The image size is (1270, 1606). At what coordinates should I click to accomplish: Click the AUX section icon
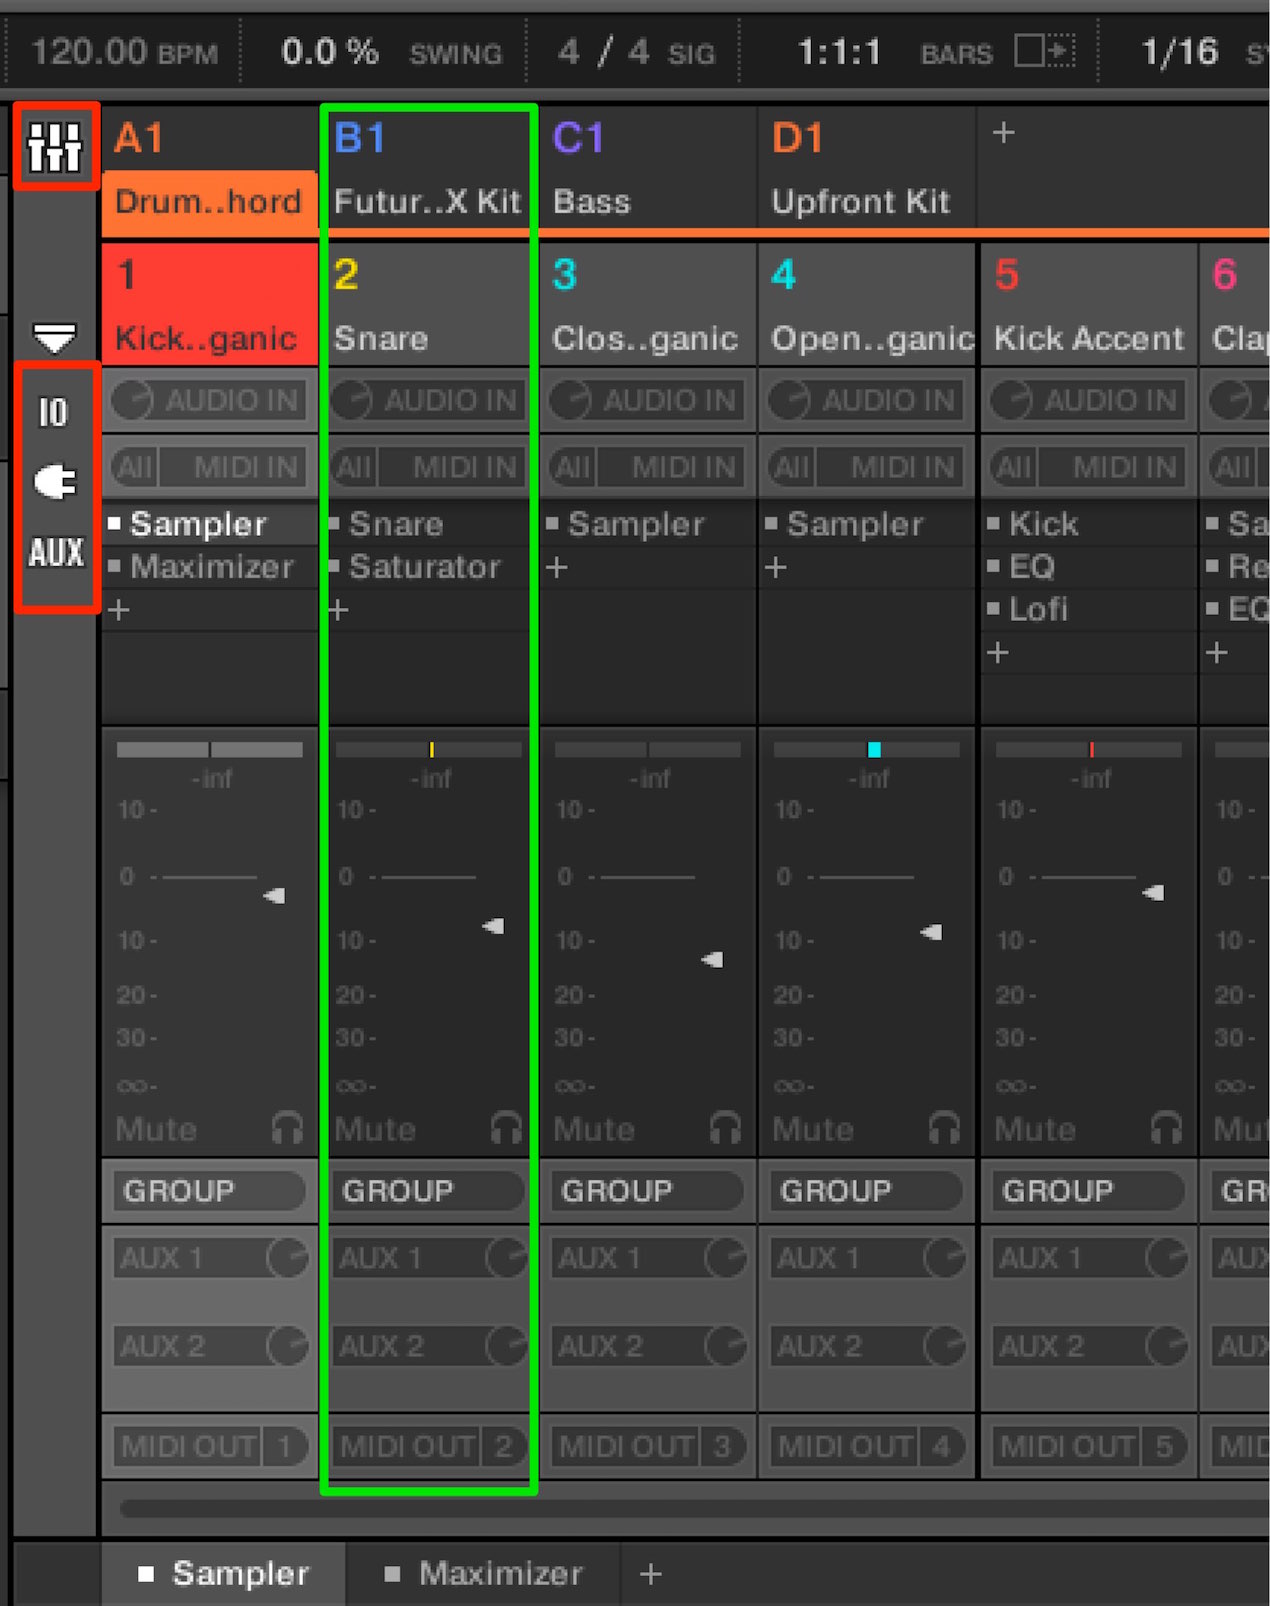pos(56,552)
